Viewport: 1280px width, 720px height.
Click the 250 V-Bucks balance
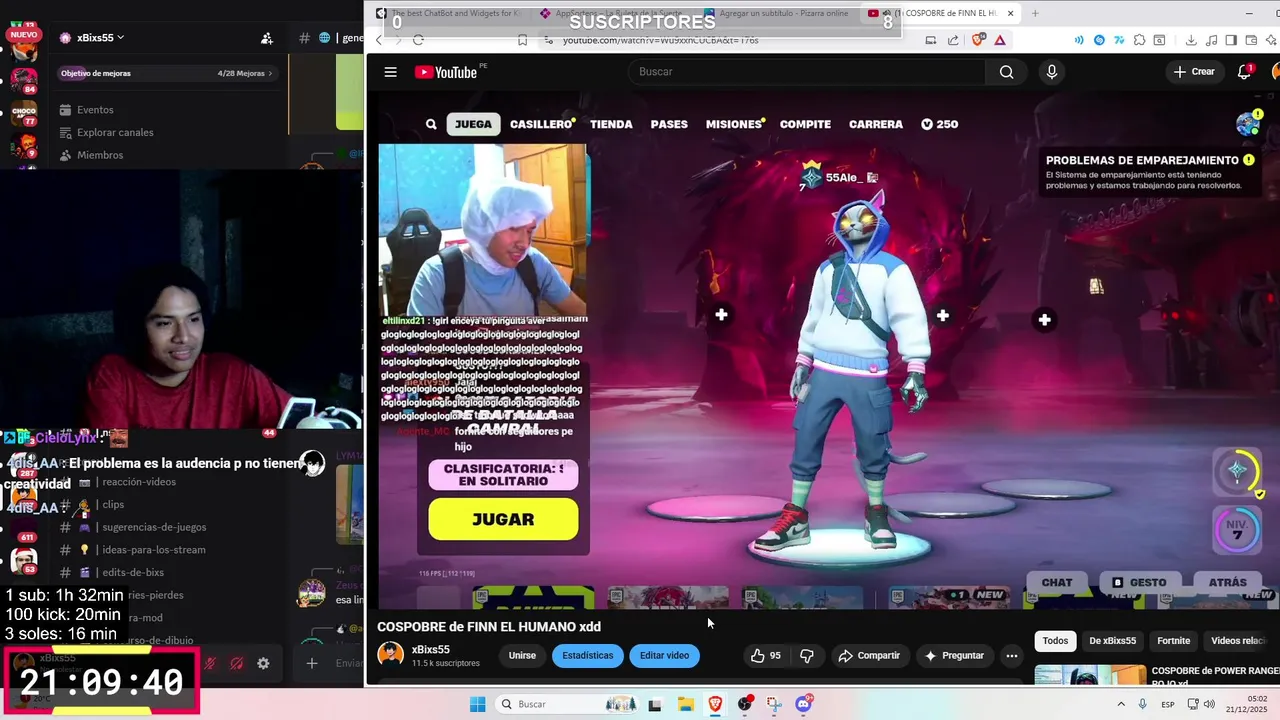point(939,124)
